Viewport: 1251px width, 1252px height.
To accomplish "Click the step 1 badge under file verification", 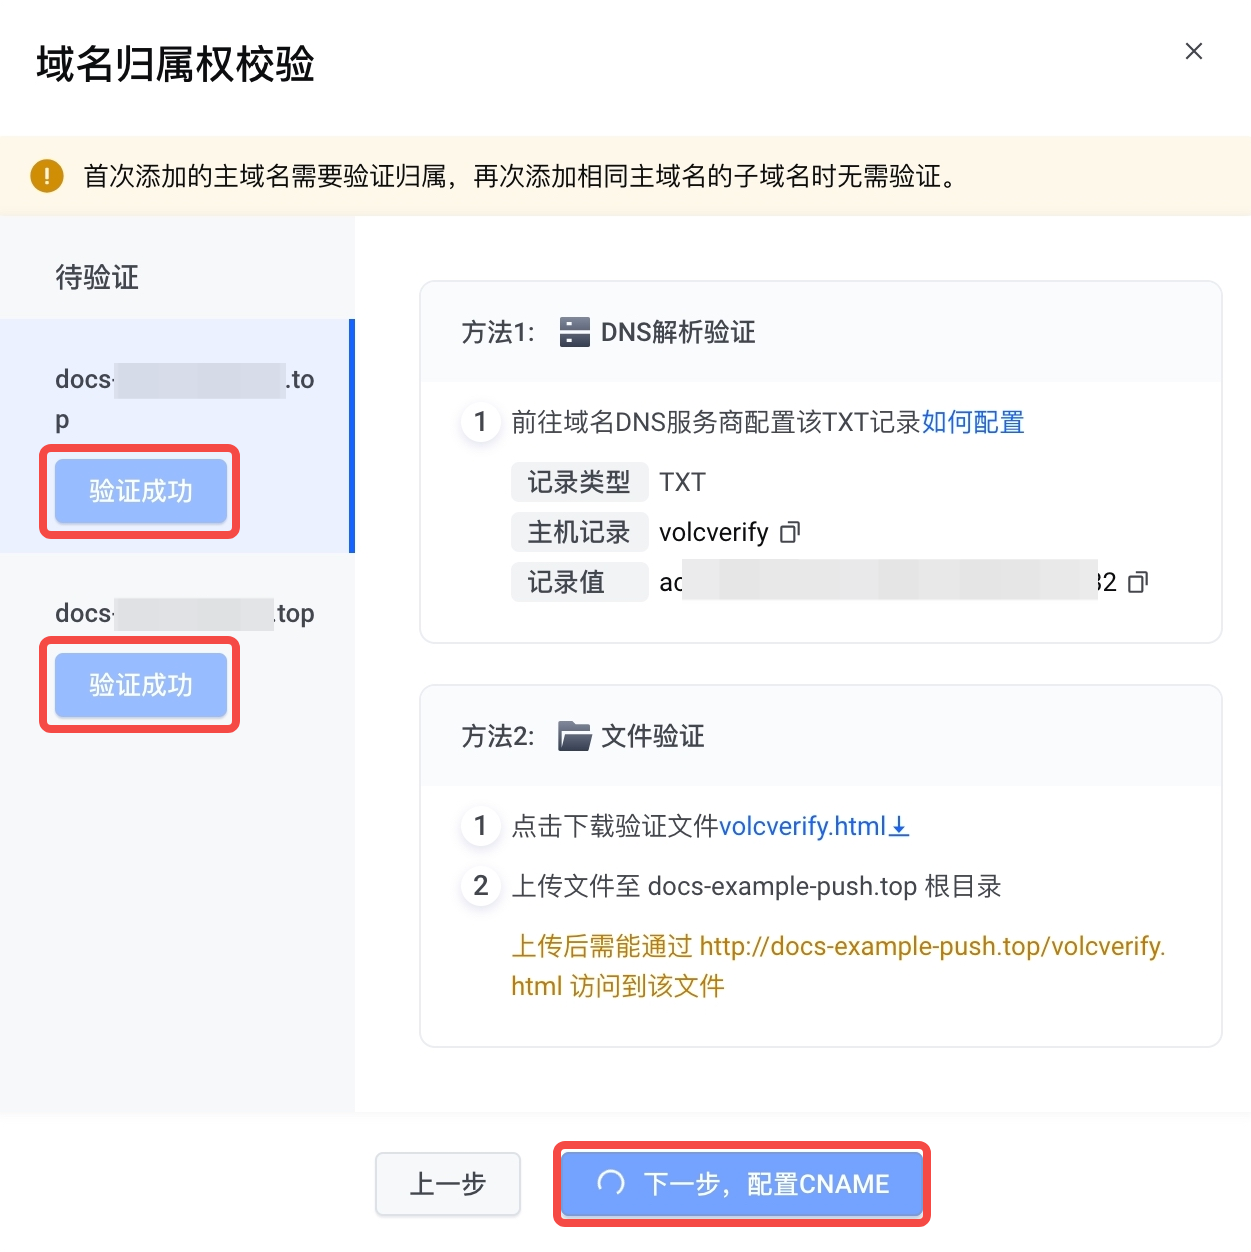I will [480, 826].
